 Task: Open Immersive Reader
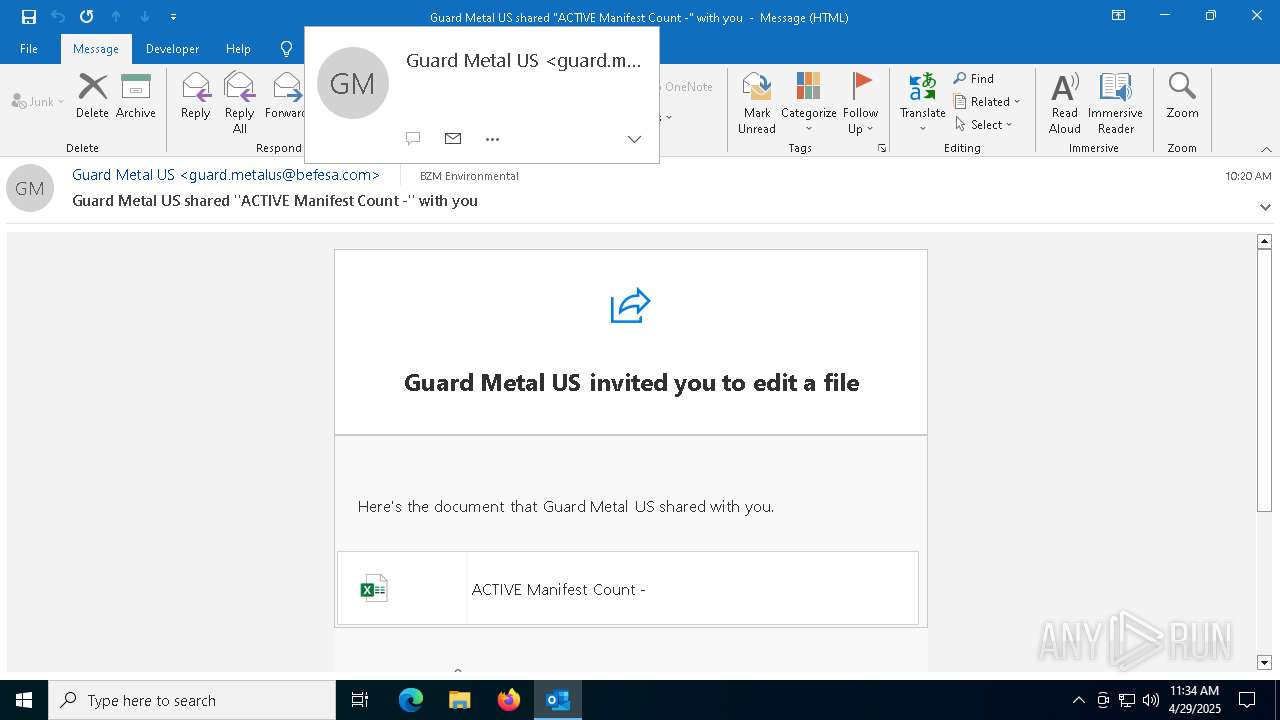pyautogui.click(x=1115, y=102)
